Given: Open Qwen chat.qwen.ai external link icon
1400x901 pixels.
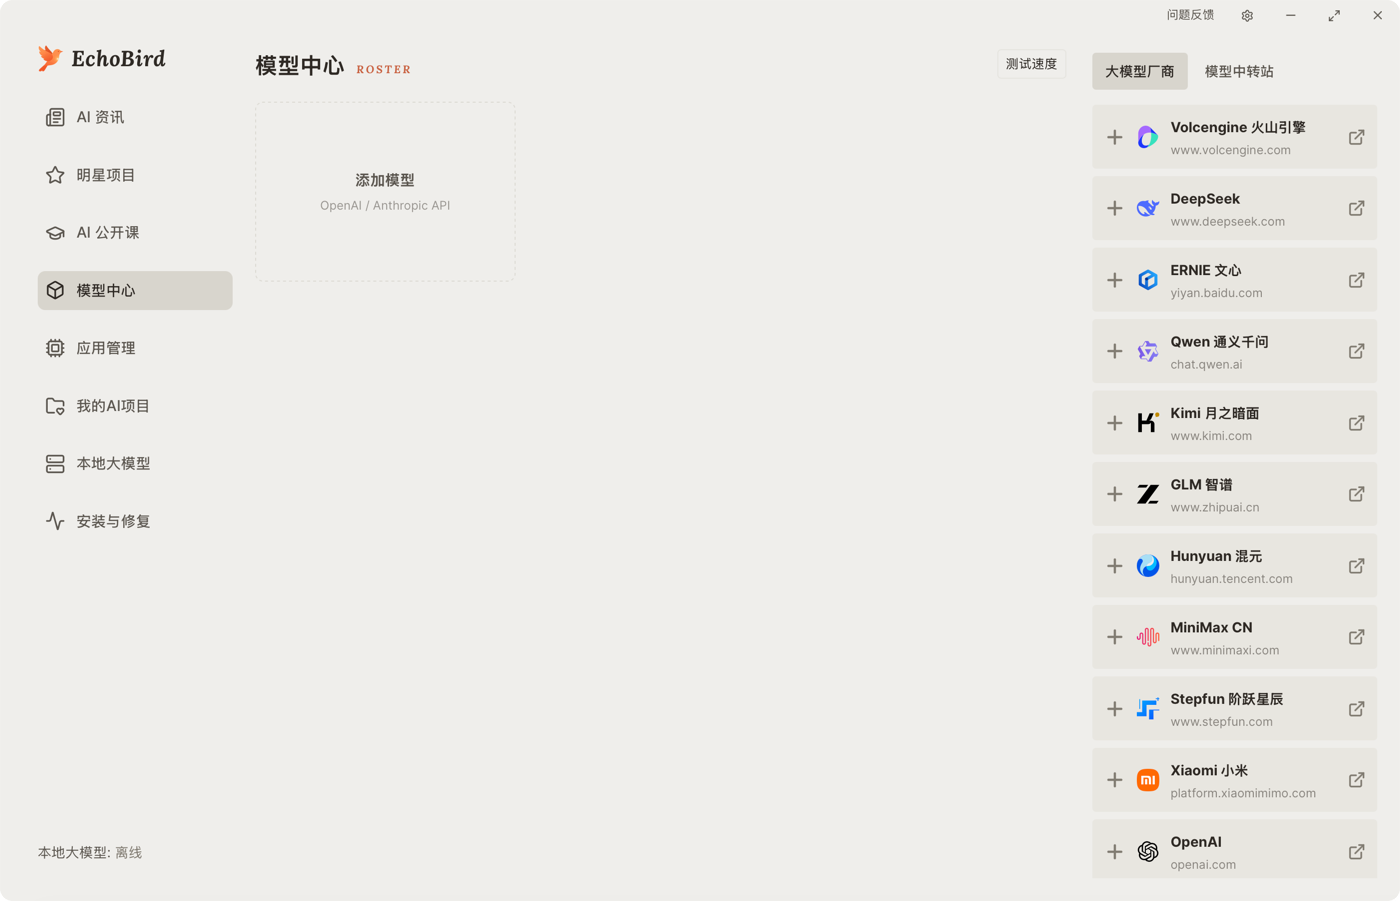Looking at the screenshot, I should coord(1356,352).
